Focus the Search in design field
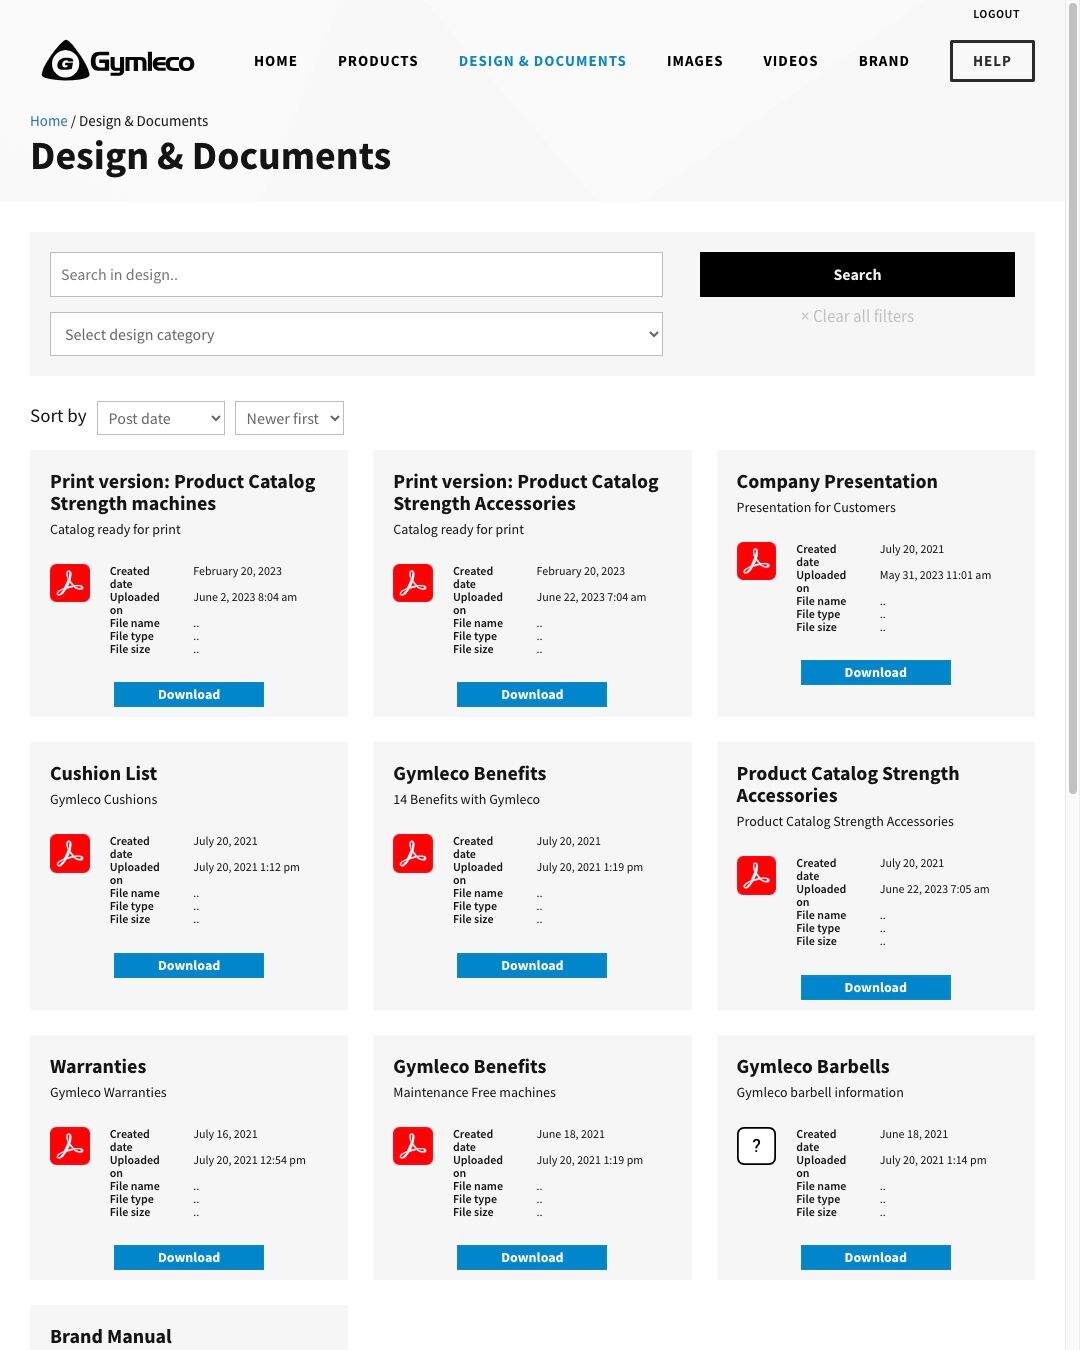Screen dimensions: 1080x1350 (356, 274)
